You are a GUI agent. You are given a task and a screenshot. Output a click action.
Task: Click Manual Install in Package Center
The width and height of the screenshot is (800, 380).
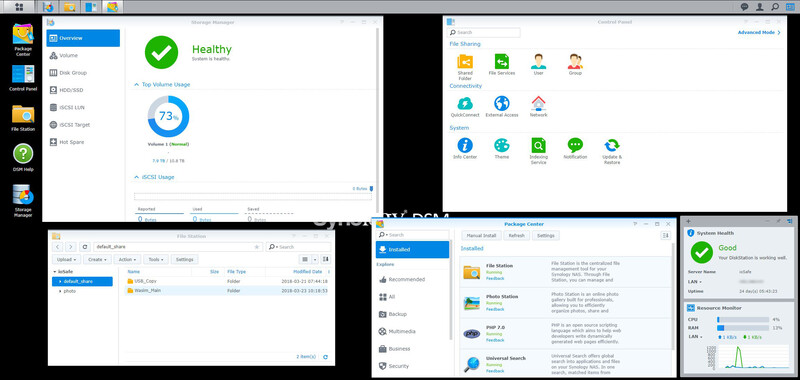click(482, 236)
